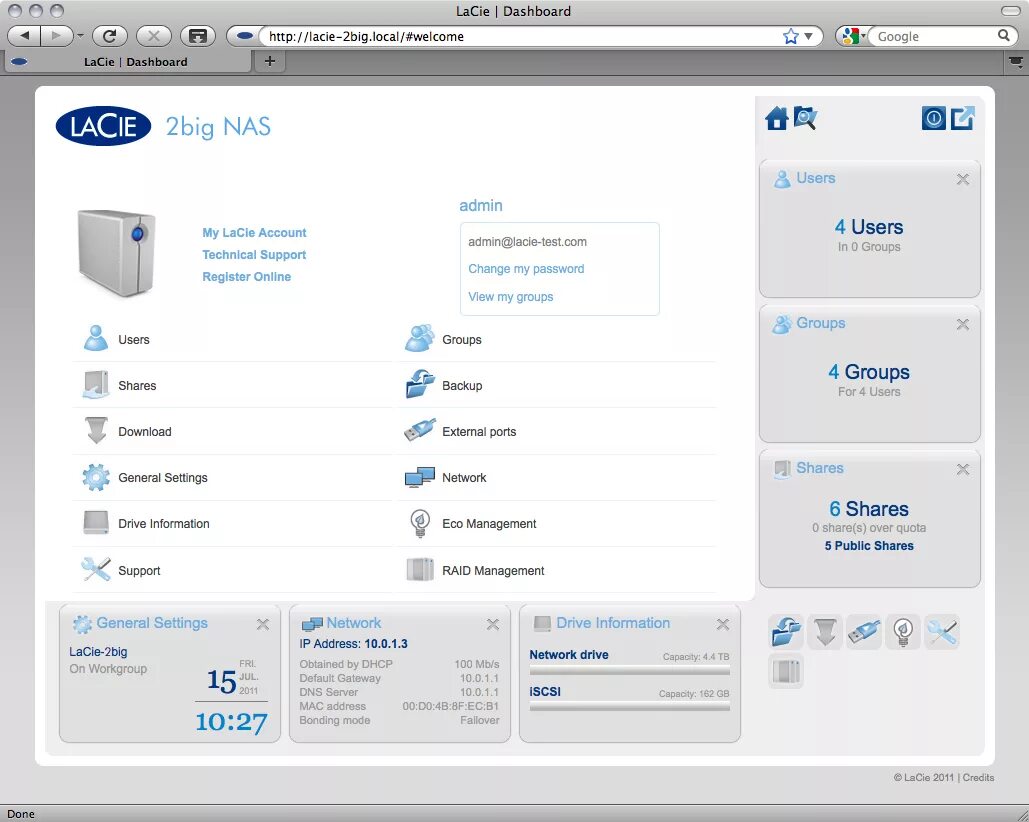The width and height of the screenshot is (1029, 822).
Task: Open the Groups section icon
Action: coord(419,339)
